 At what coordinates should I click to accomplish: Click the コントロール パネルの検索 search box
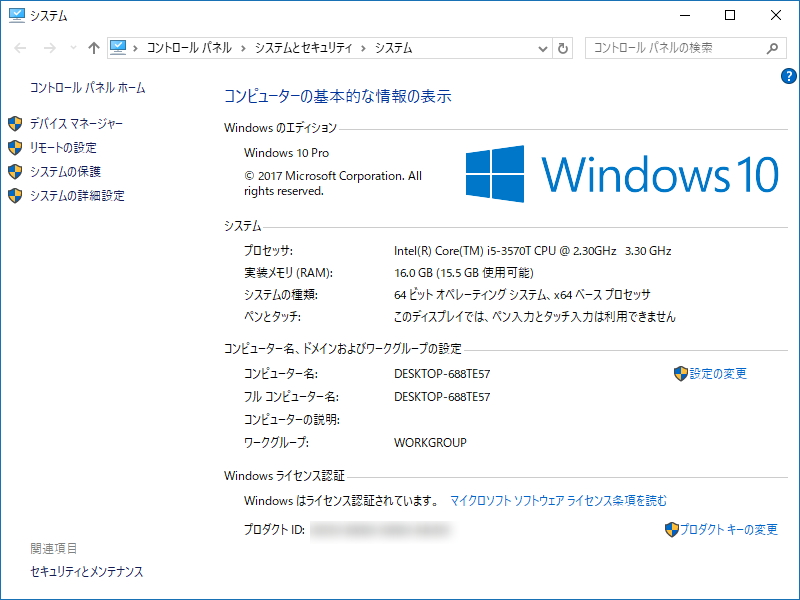(670, 47)
